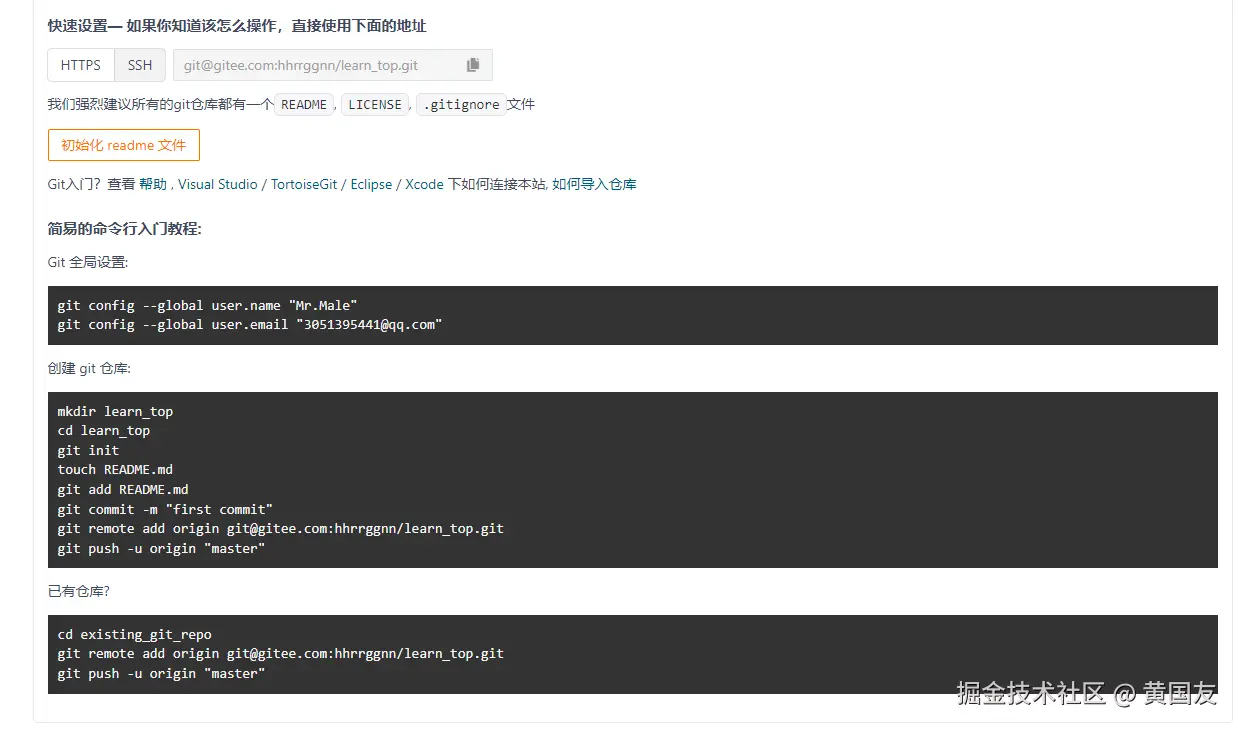The height and width of the screenshot is (729, 1239).
Task: Click the mkdir learn_top command line
Action: click(115, 411)
